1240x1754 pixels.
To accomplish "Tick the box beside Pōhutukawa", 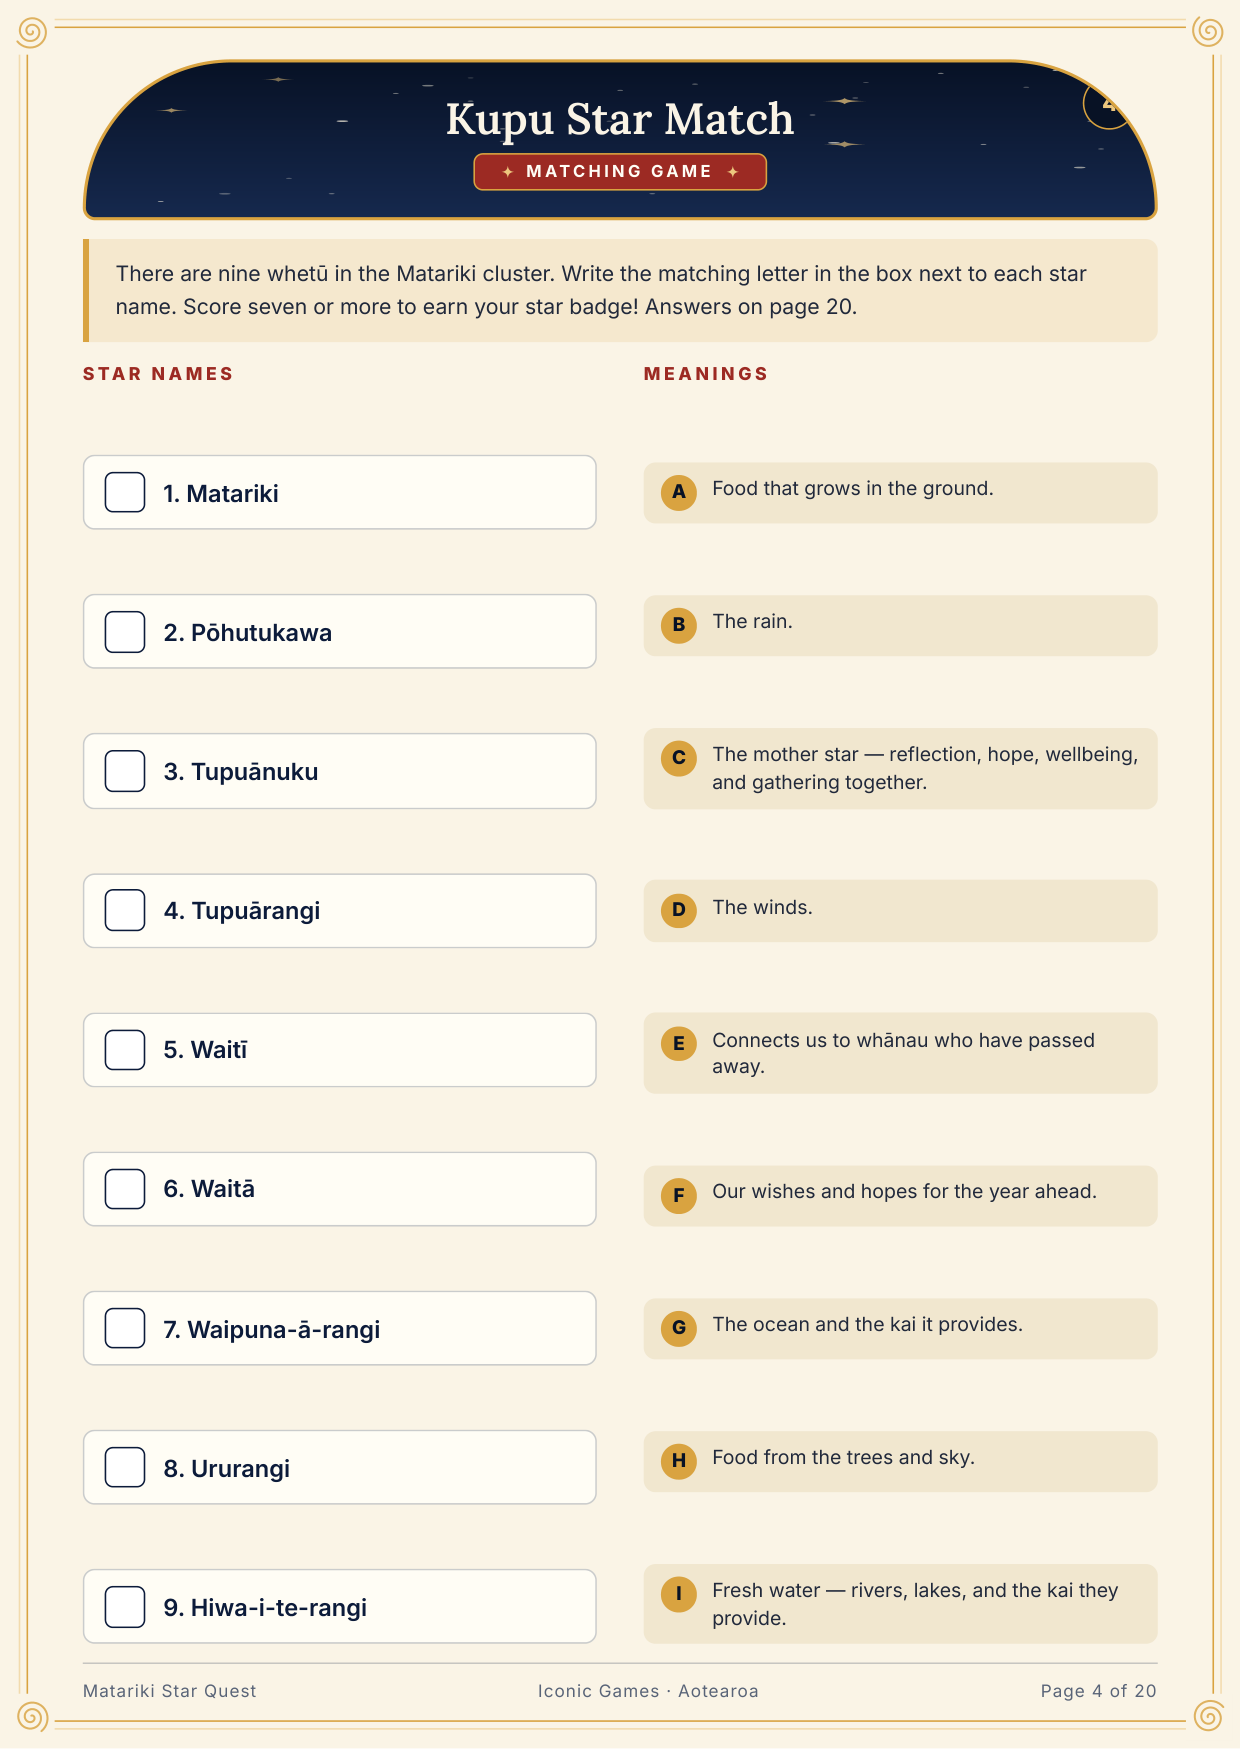I will click(125, 632).
